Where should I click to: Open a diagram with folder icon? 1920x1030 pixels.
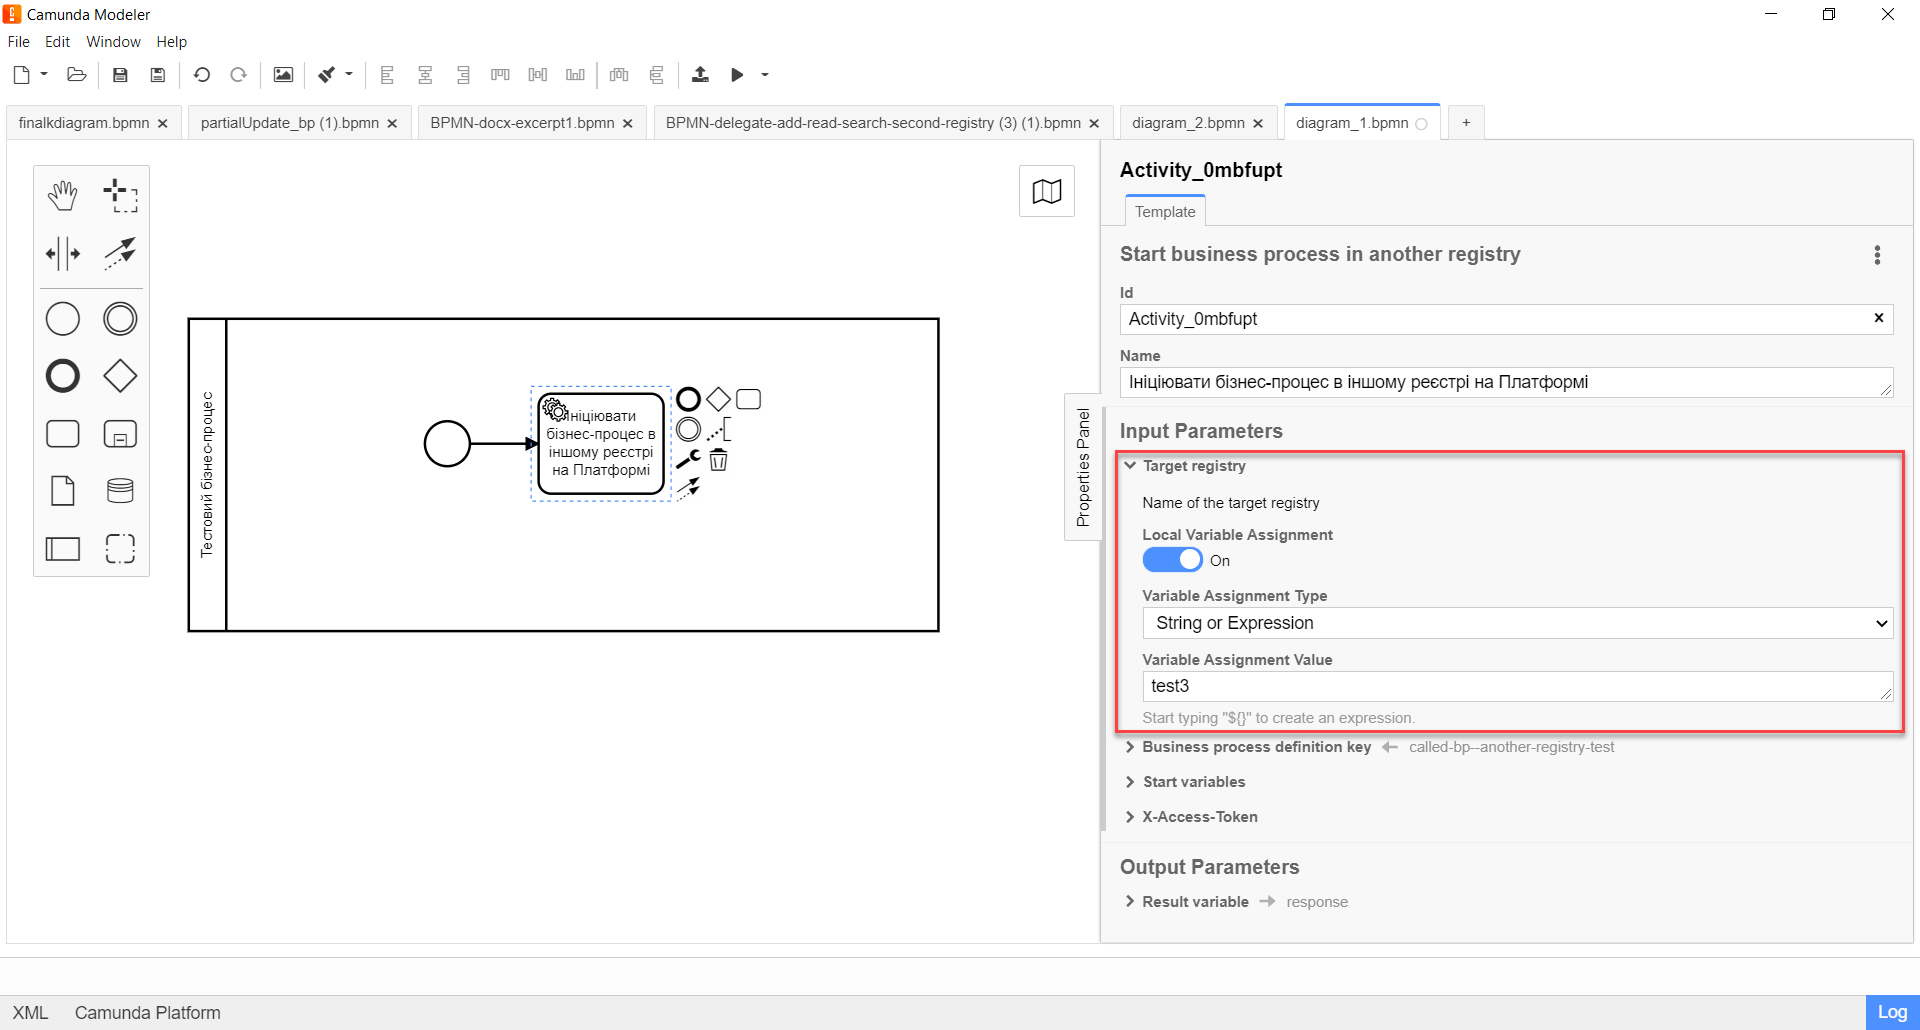coord(77,75)
